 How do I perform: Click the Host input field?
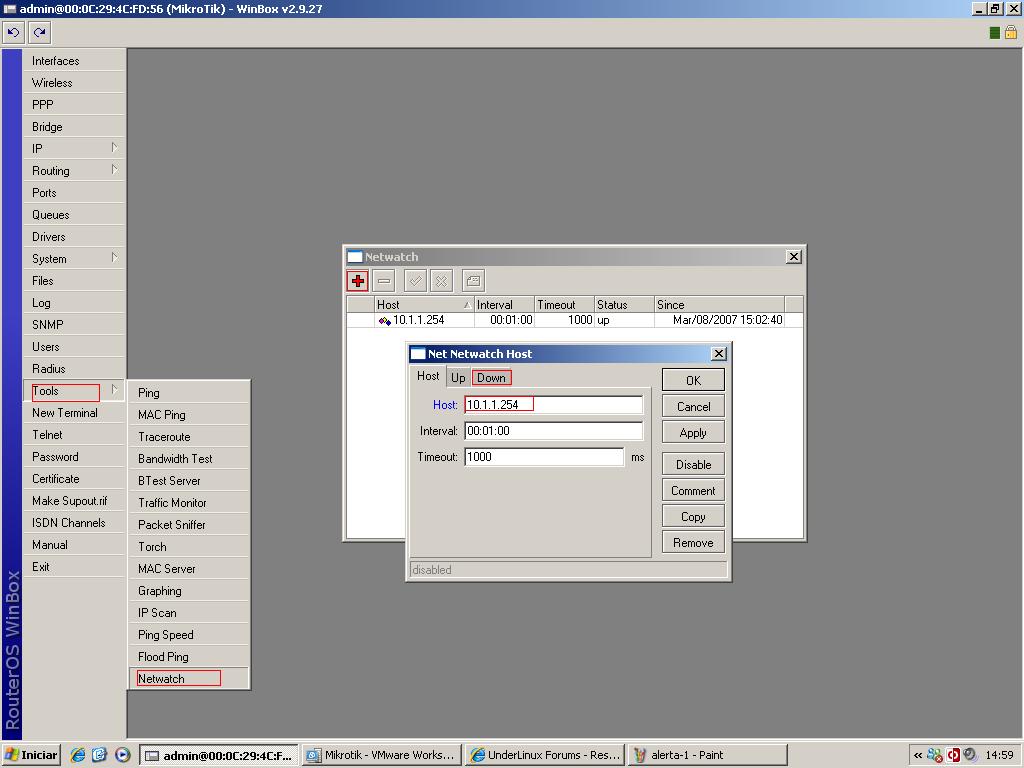tap(554, 405)
